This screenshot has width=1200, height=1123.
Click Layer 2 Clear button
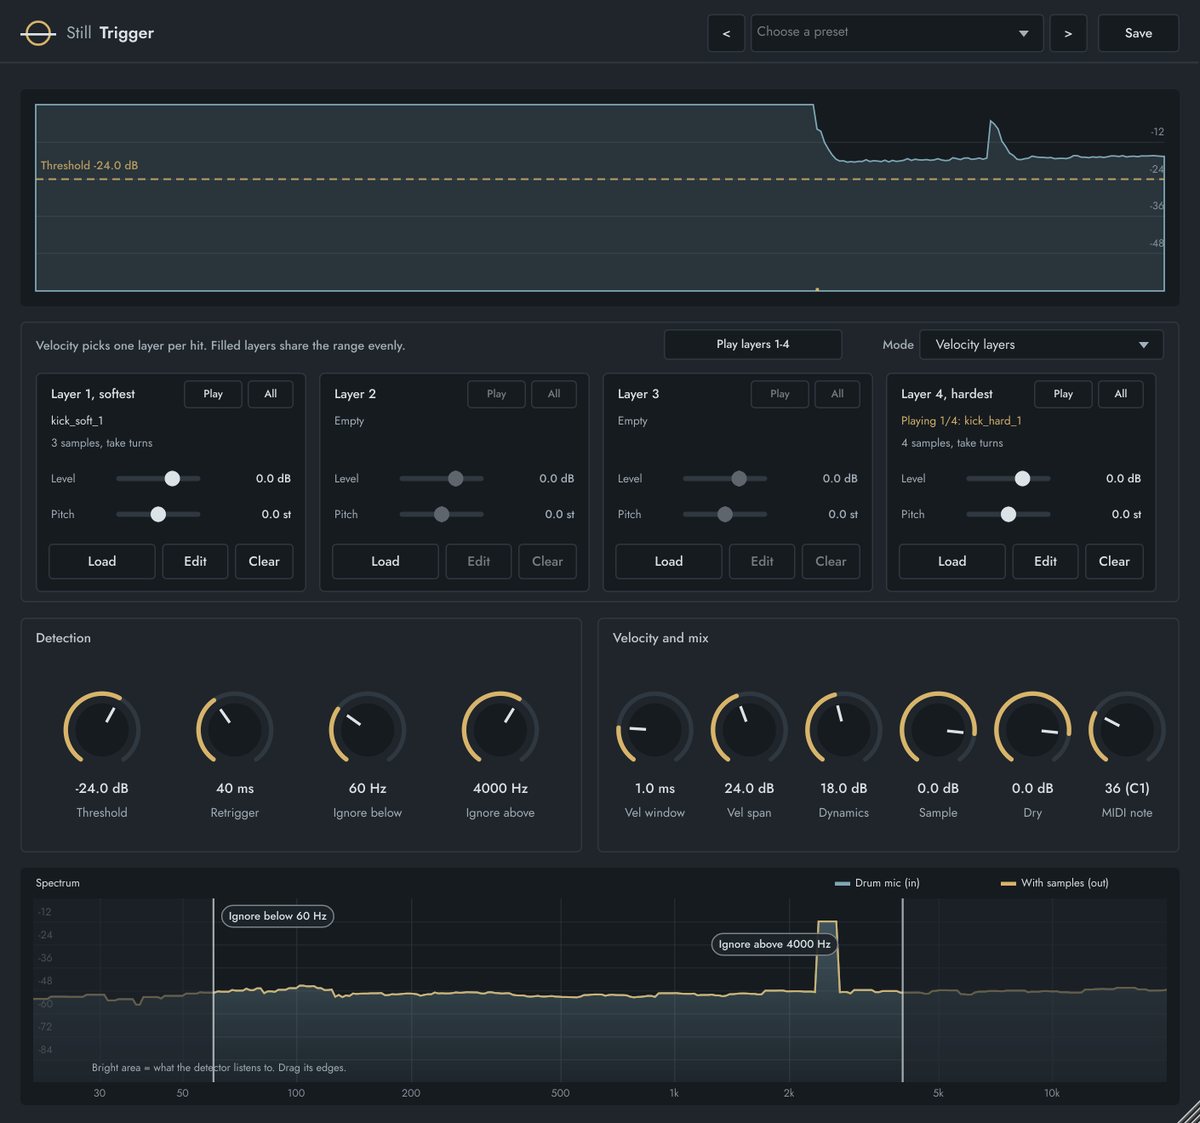coord(547,561)
